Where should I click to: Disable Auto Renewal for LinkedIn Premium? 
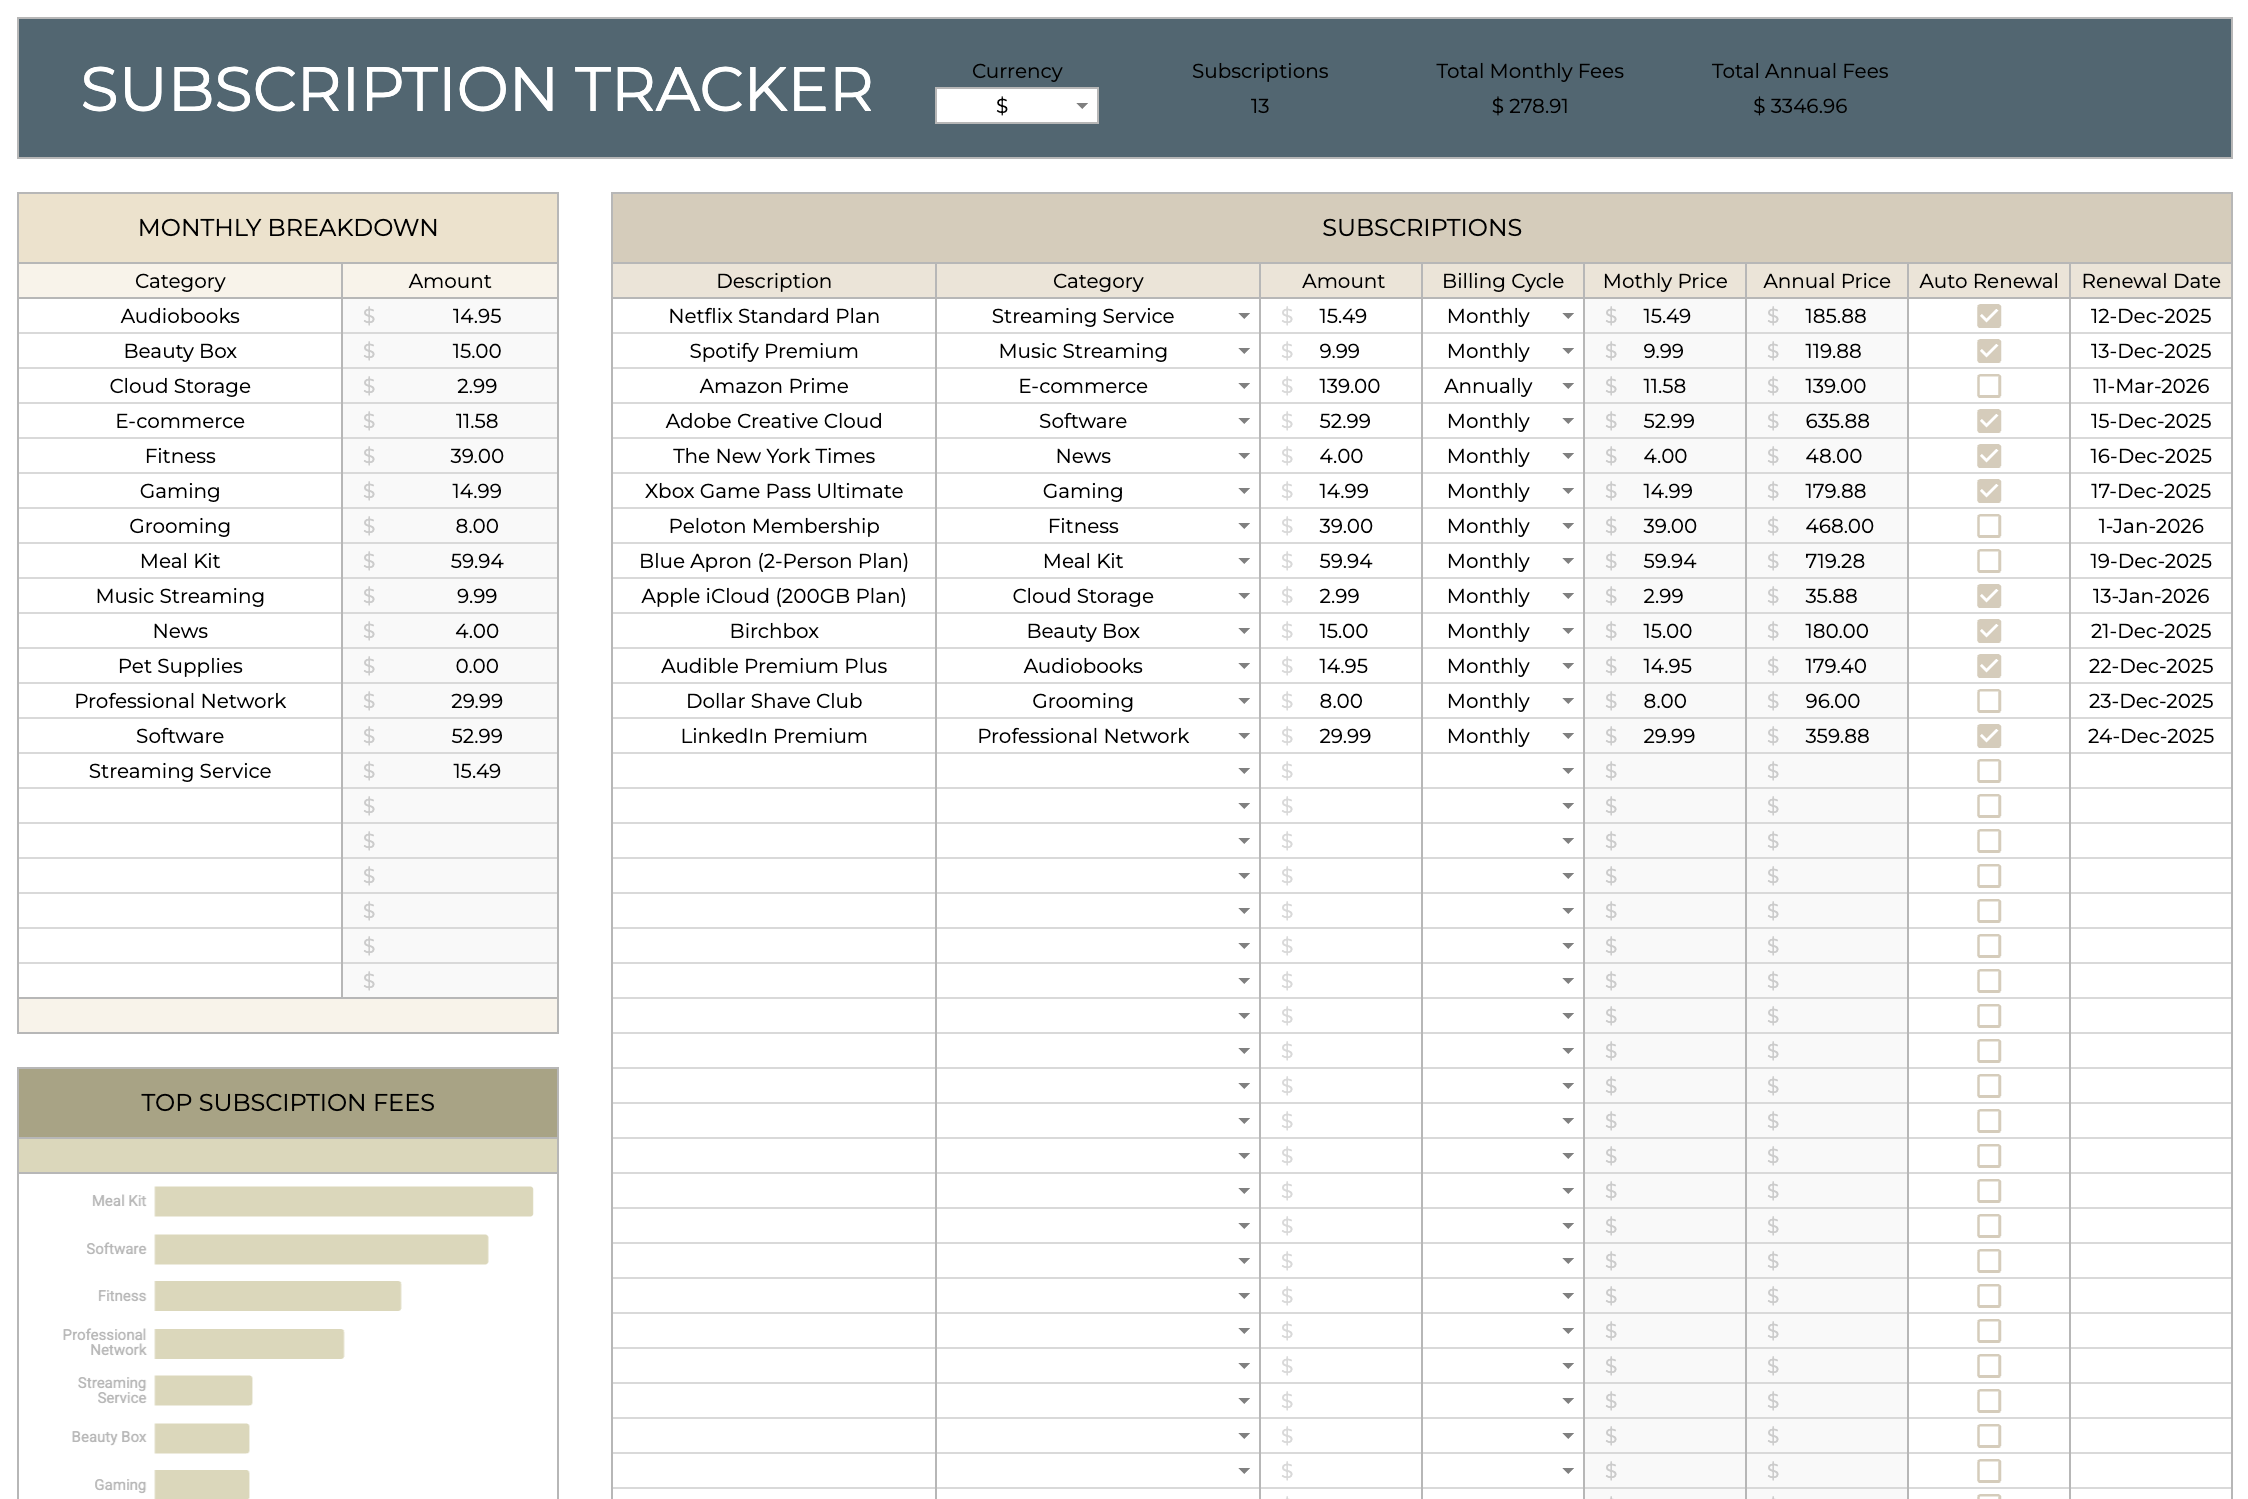(x=1988, y=735)
